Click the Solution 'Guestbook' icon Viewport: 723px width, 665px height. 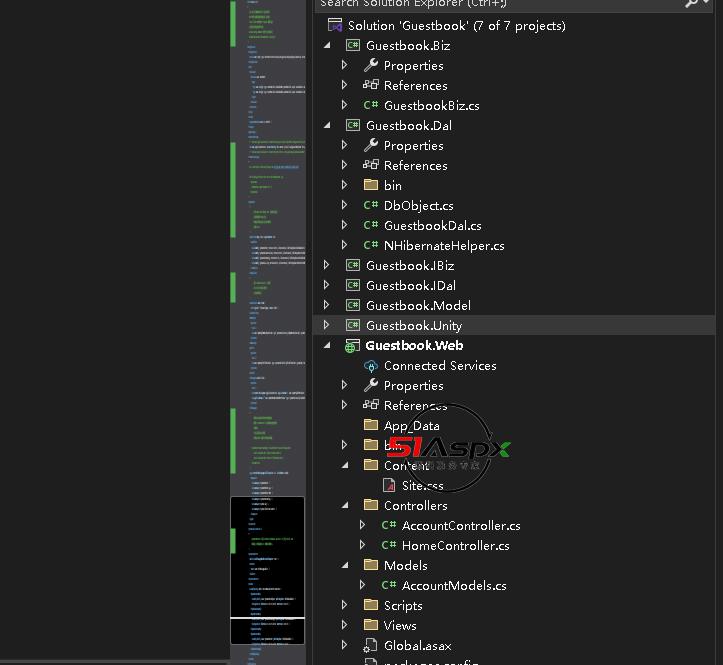click(335, 25)
